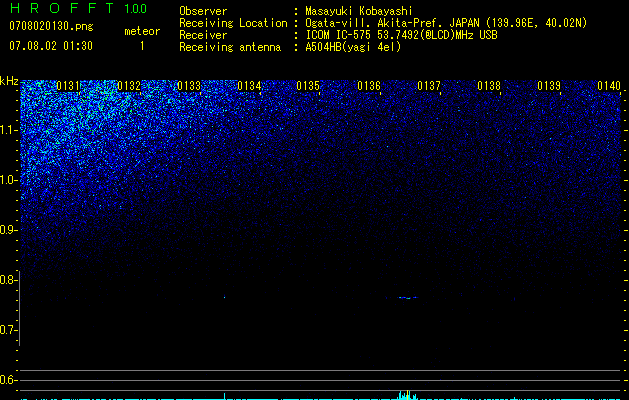This screenshot has width=629, height=400.
Task: Click the 1.0 frequency axis label
Action: 9,180
